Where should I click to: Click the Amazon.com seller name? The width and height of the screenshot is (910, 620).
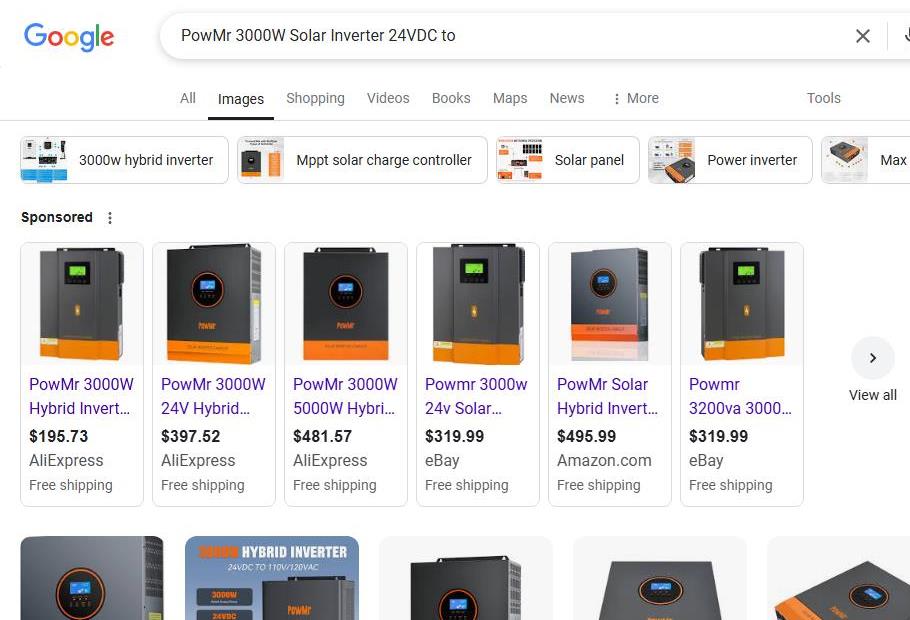[x=604, y=461]
